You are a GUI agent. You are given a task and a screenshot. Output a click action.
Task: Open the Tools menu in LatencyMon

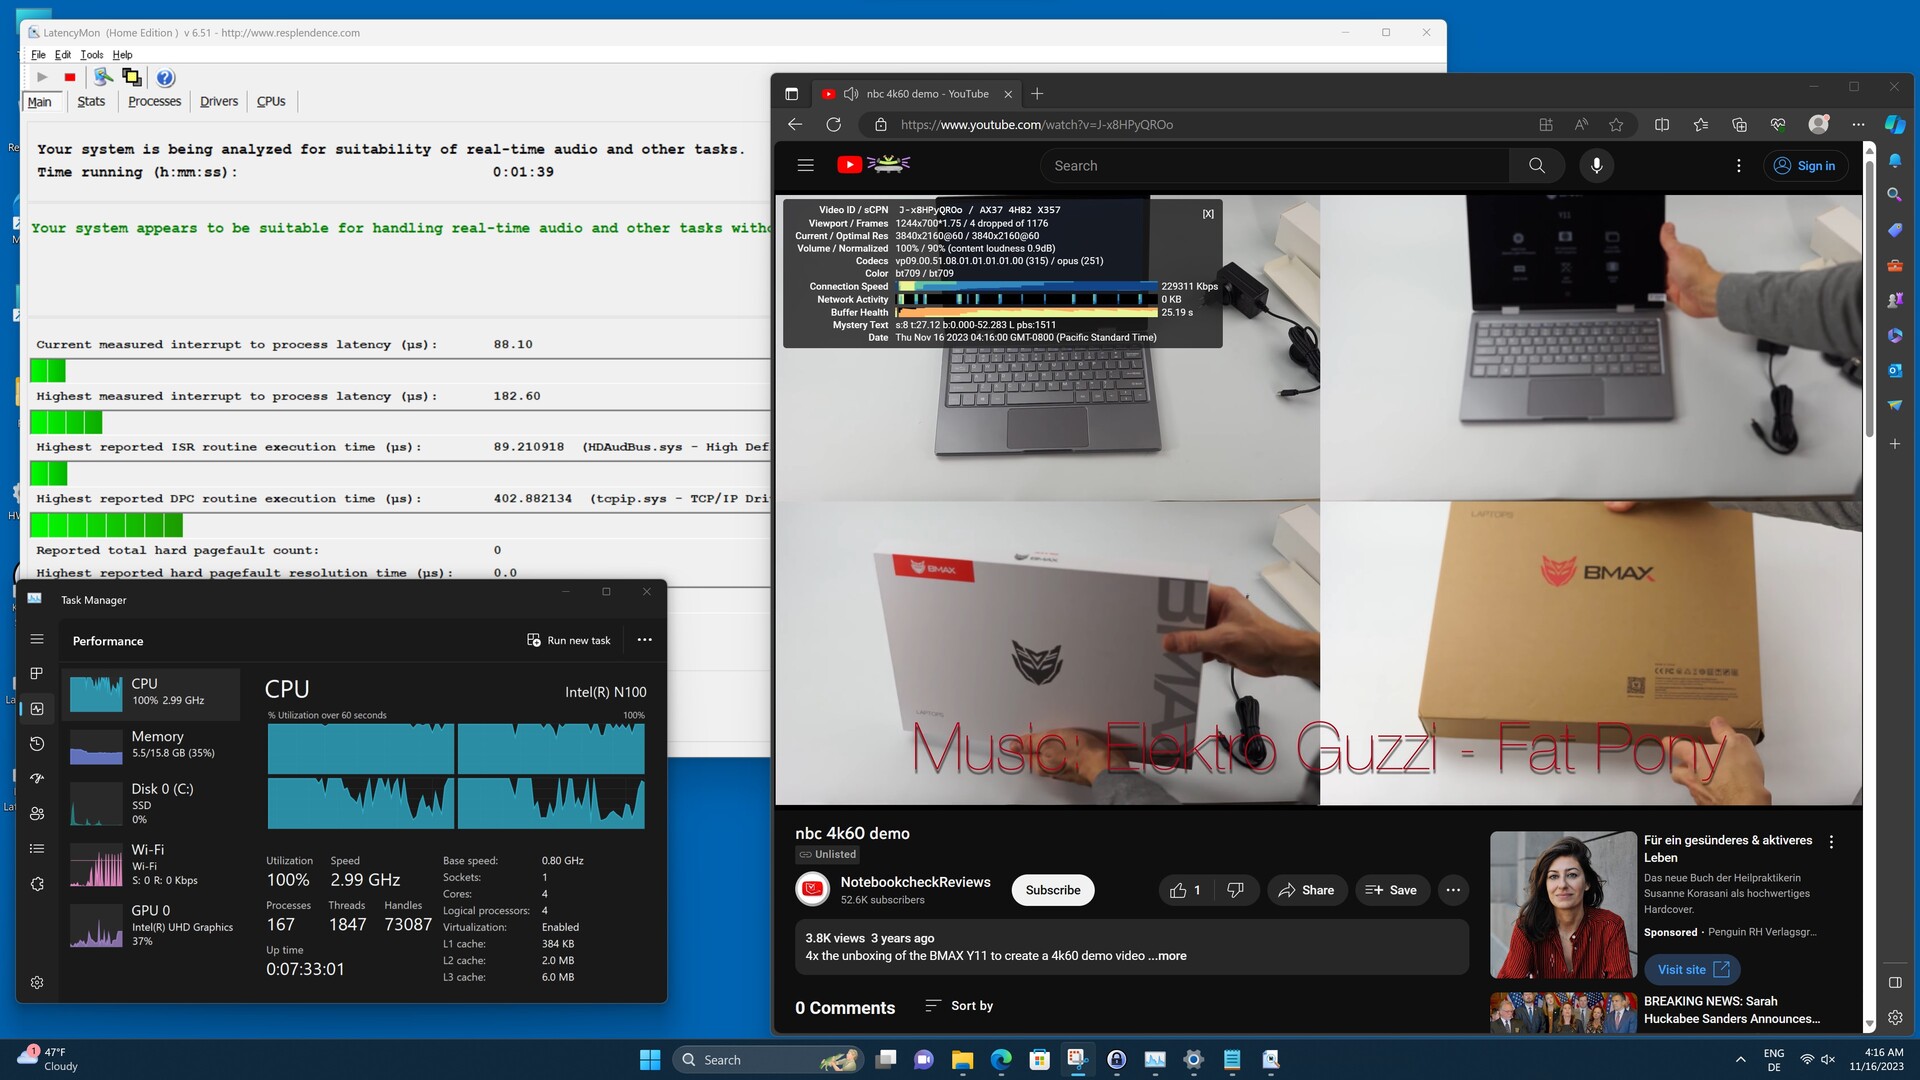(91, 55)
